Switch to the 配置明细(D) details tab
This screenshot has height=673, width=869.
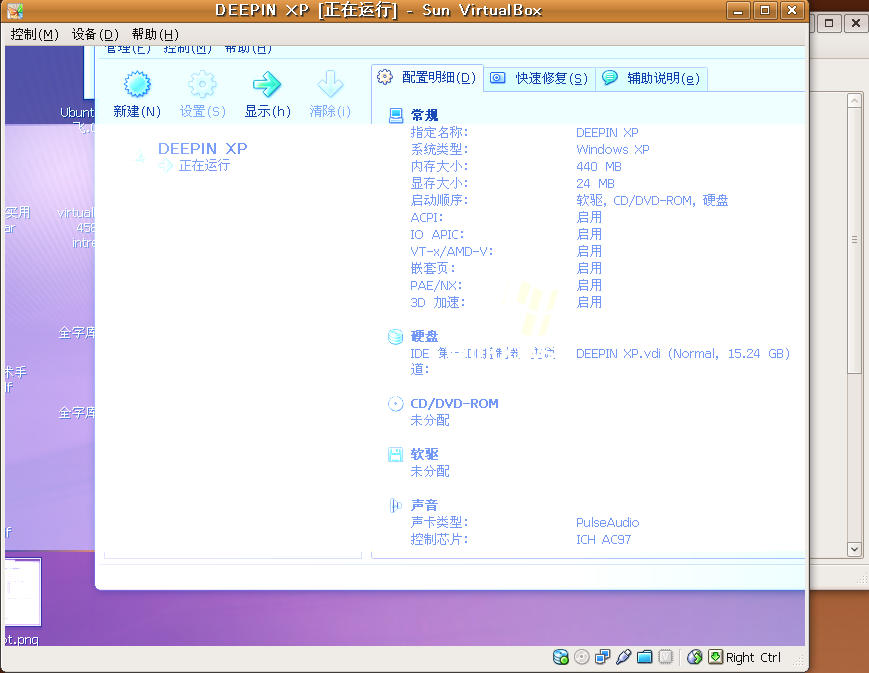point(427,78)
